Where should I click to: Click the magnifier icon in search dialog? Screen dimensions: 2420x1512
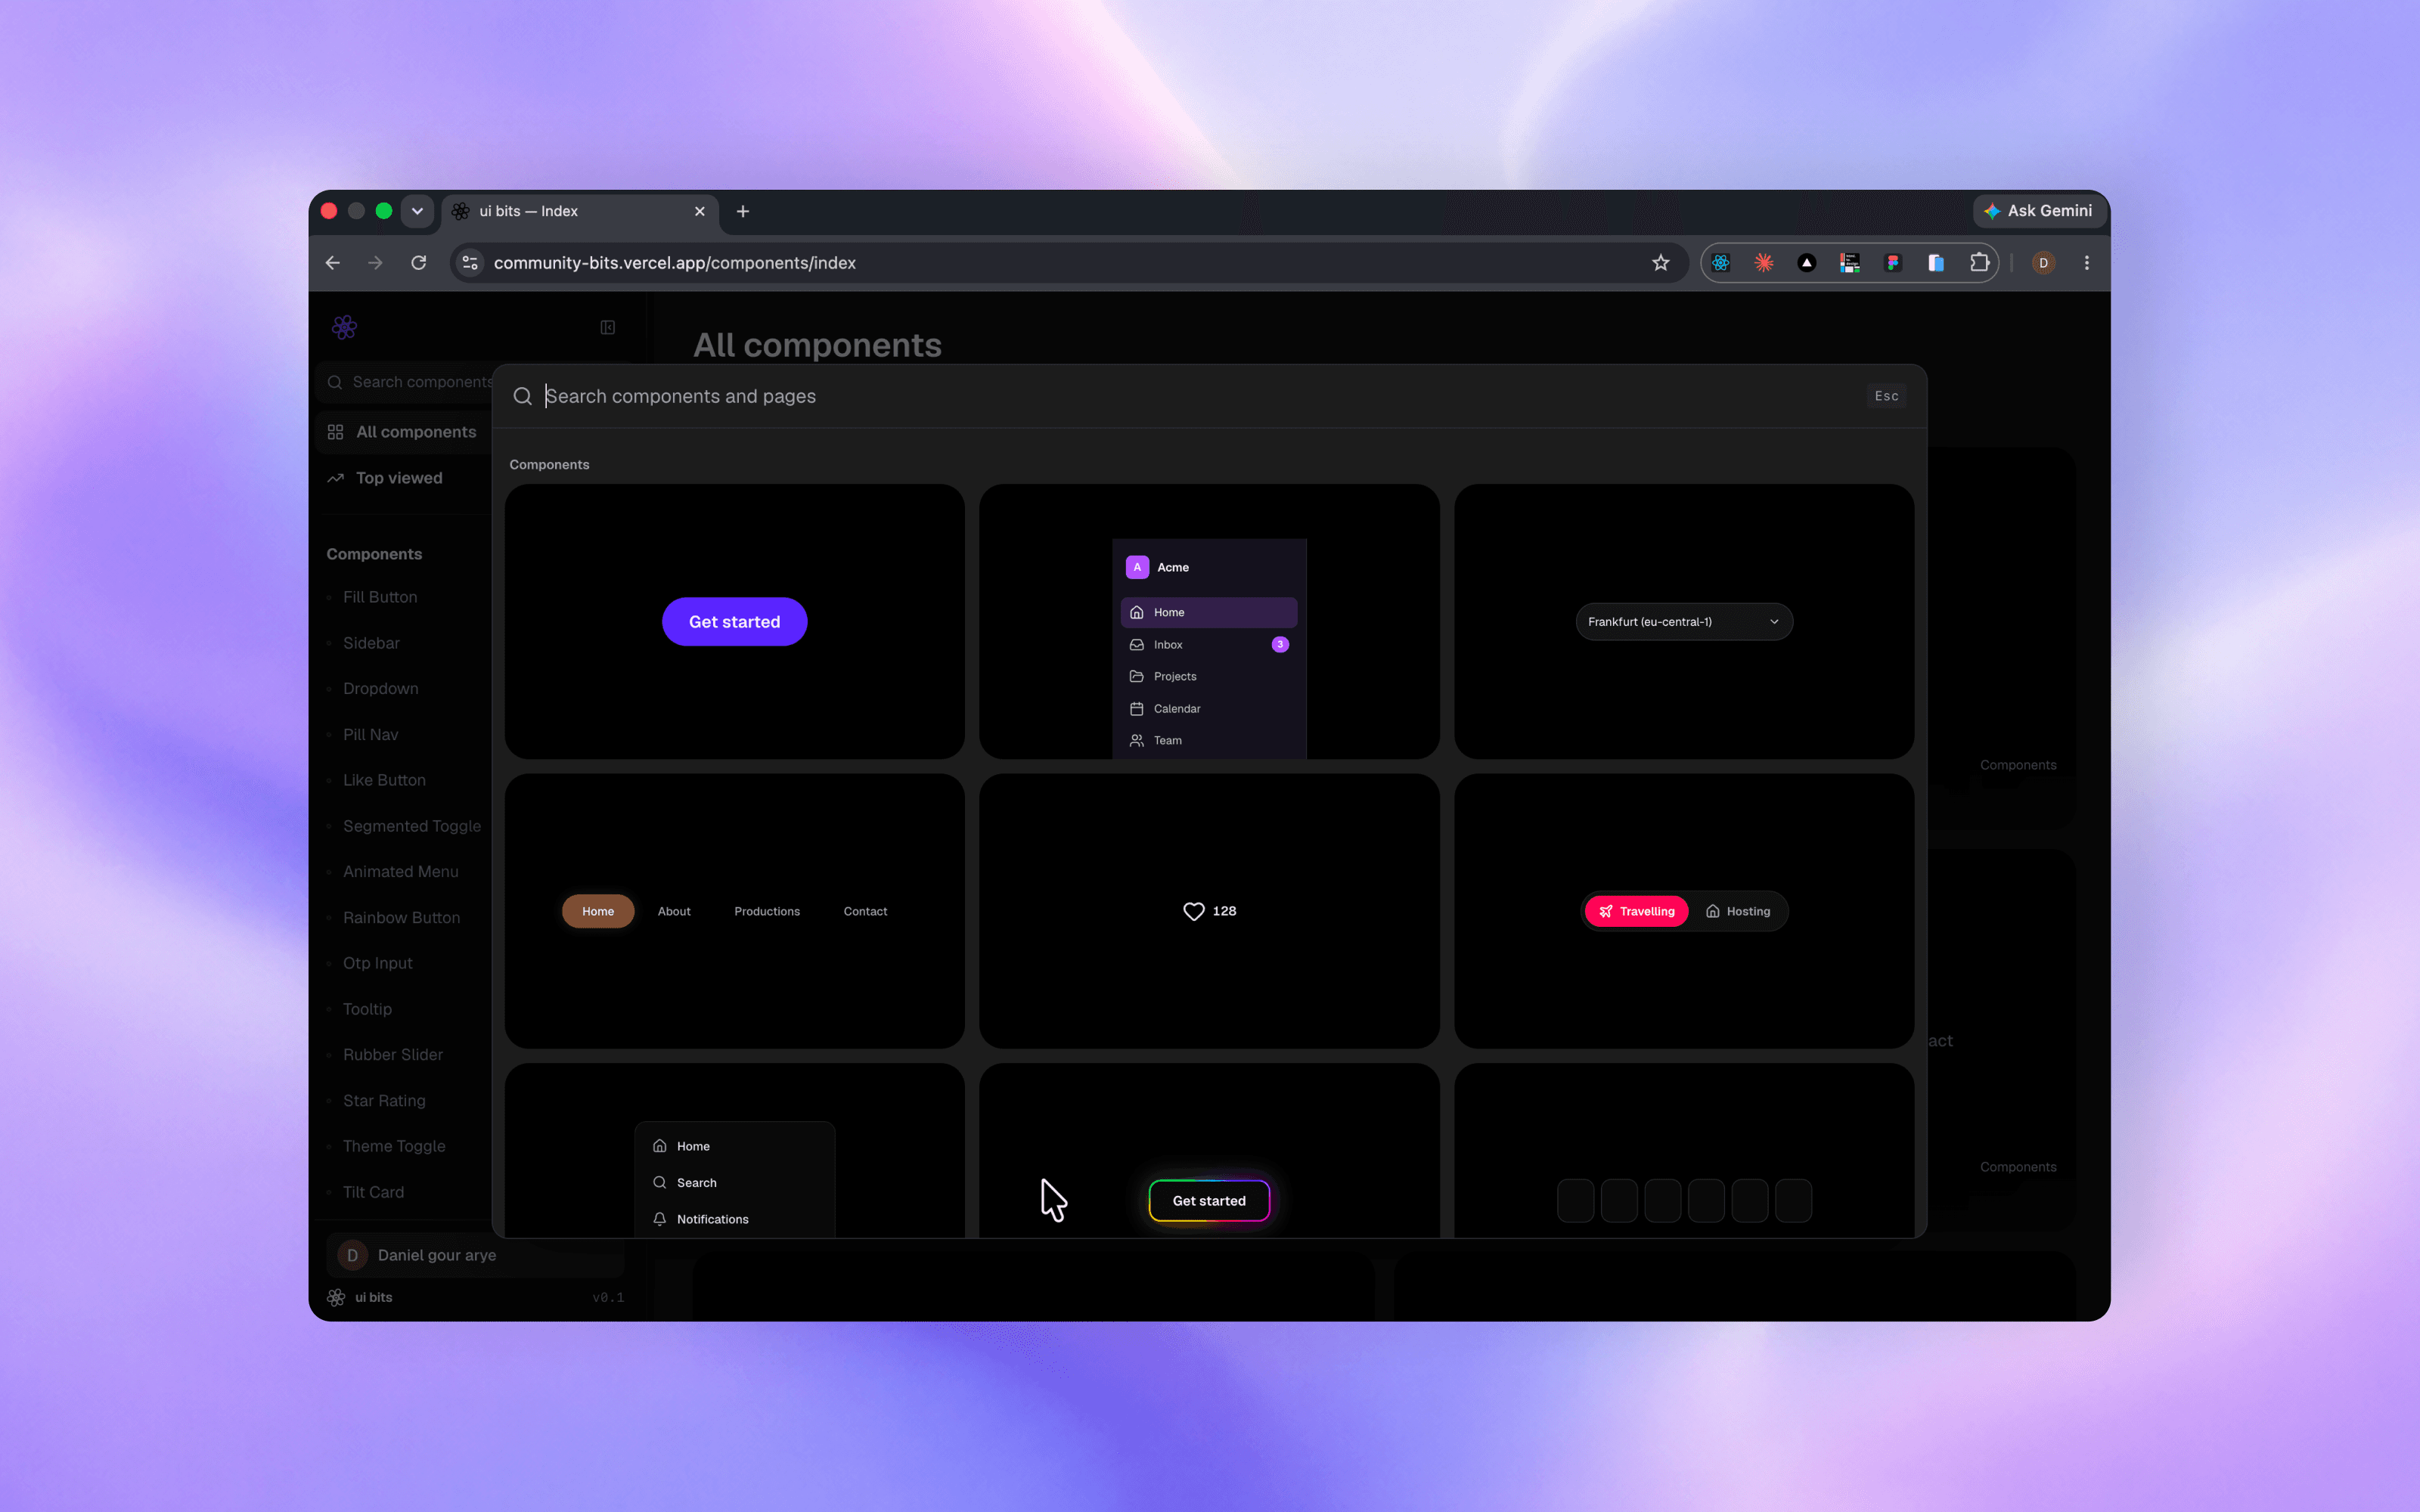tap(522, 396)
